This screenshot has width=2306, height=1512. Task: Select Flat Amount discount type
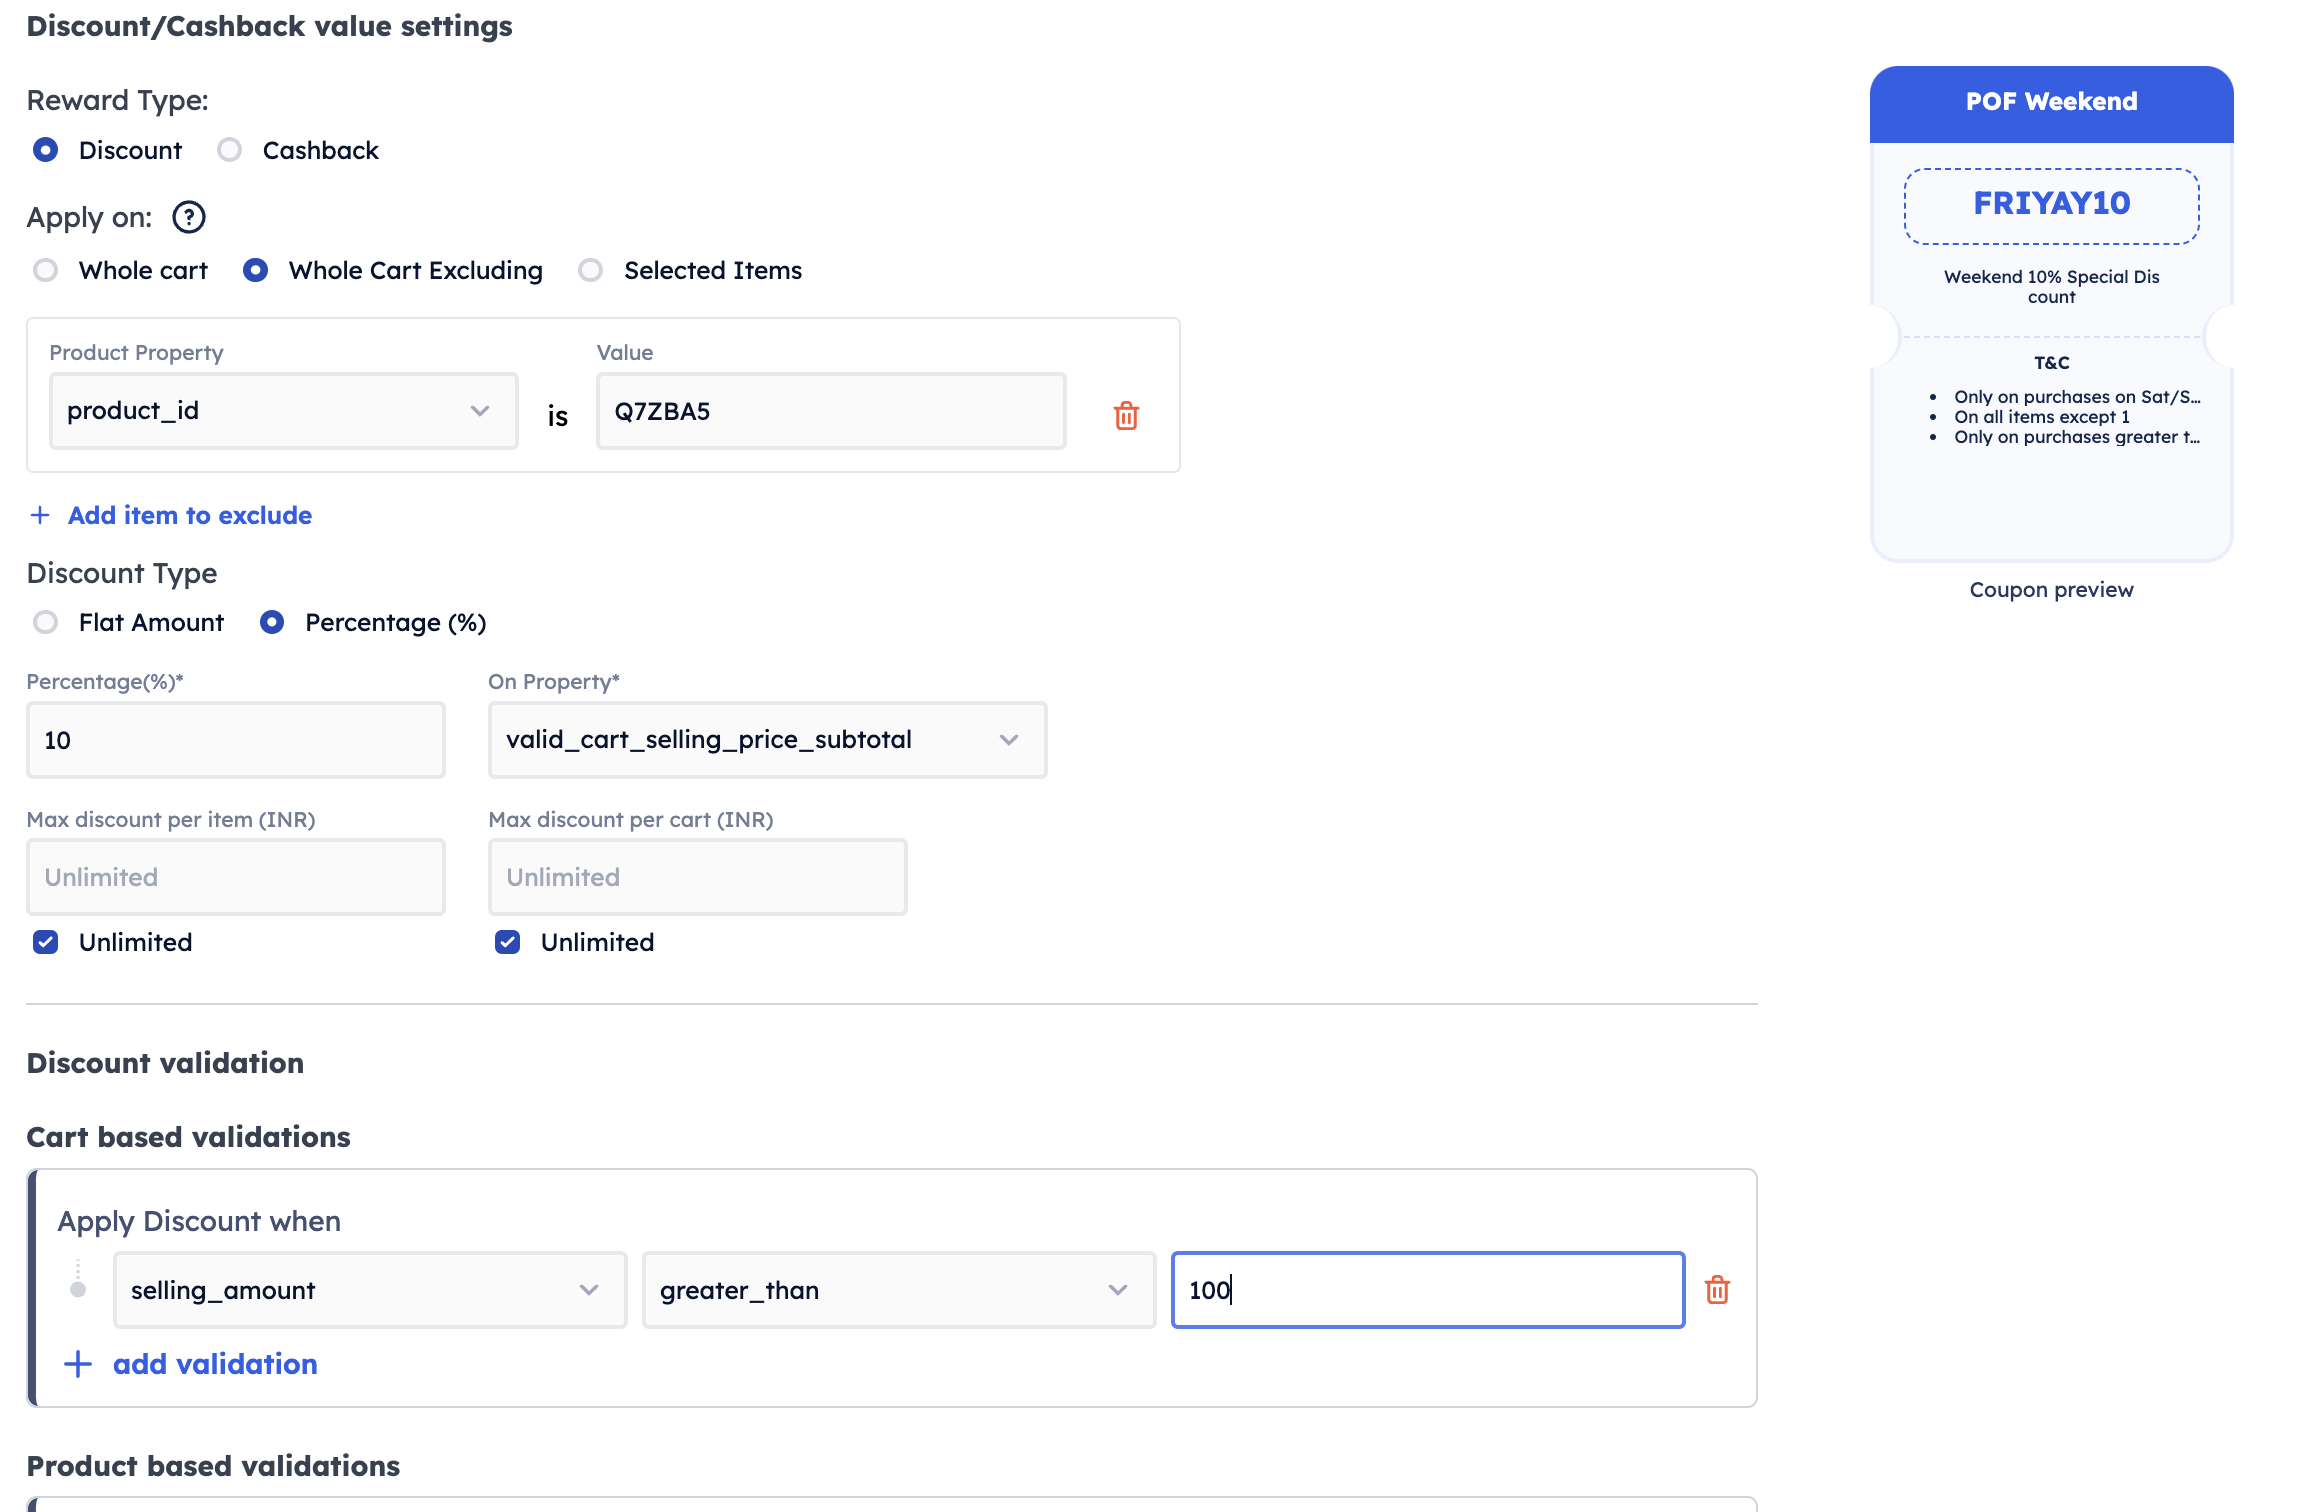46,622
